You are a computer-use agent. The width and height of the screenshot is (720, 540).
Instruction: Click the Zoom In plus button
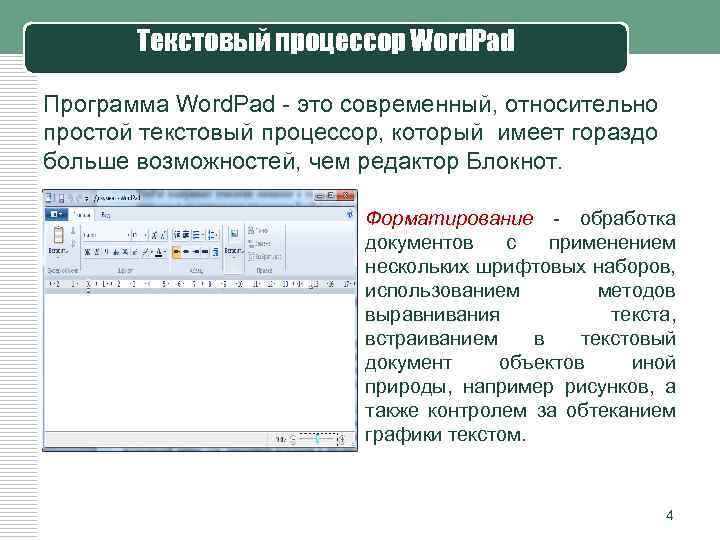tap(342, 440)
